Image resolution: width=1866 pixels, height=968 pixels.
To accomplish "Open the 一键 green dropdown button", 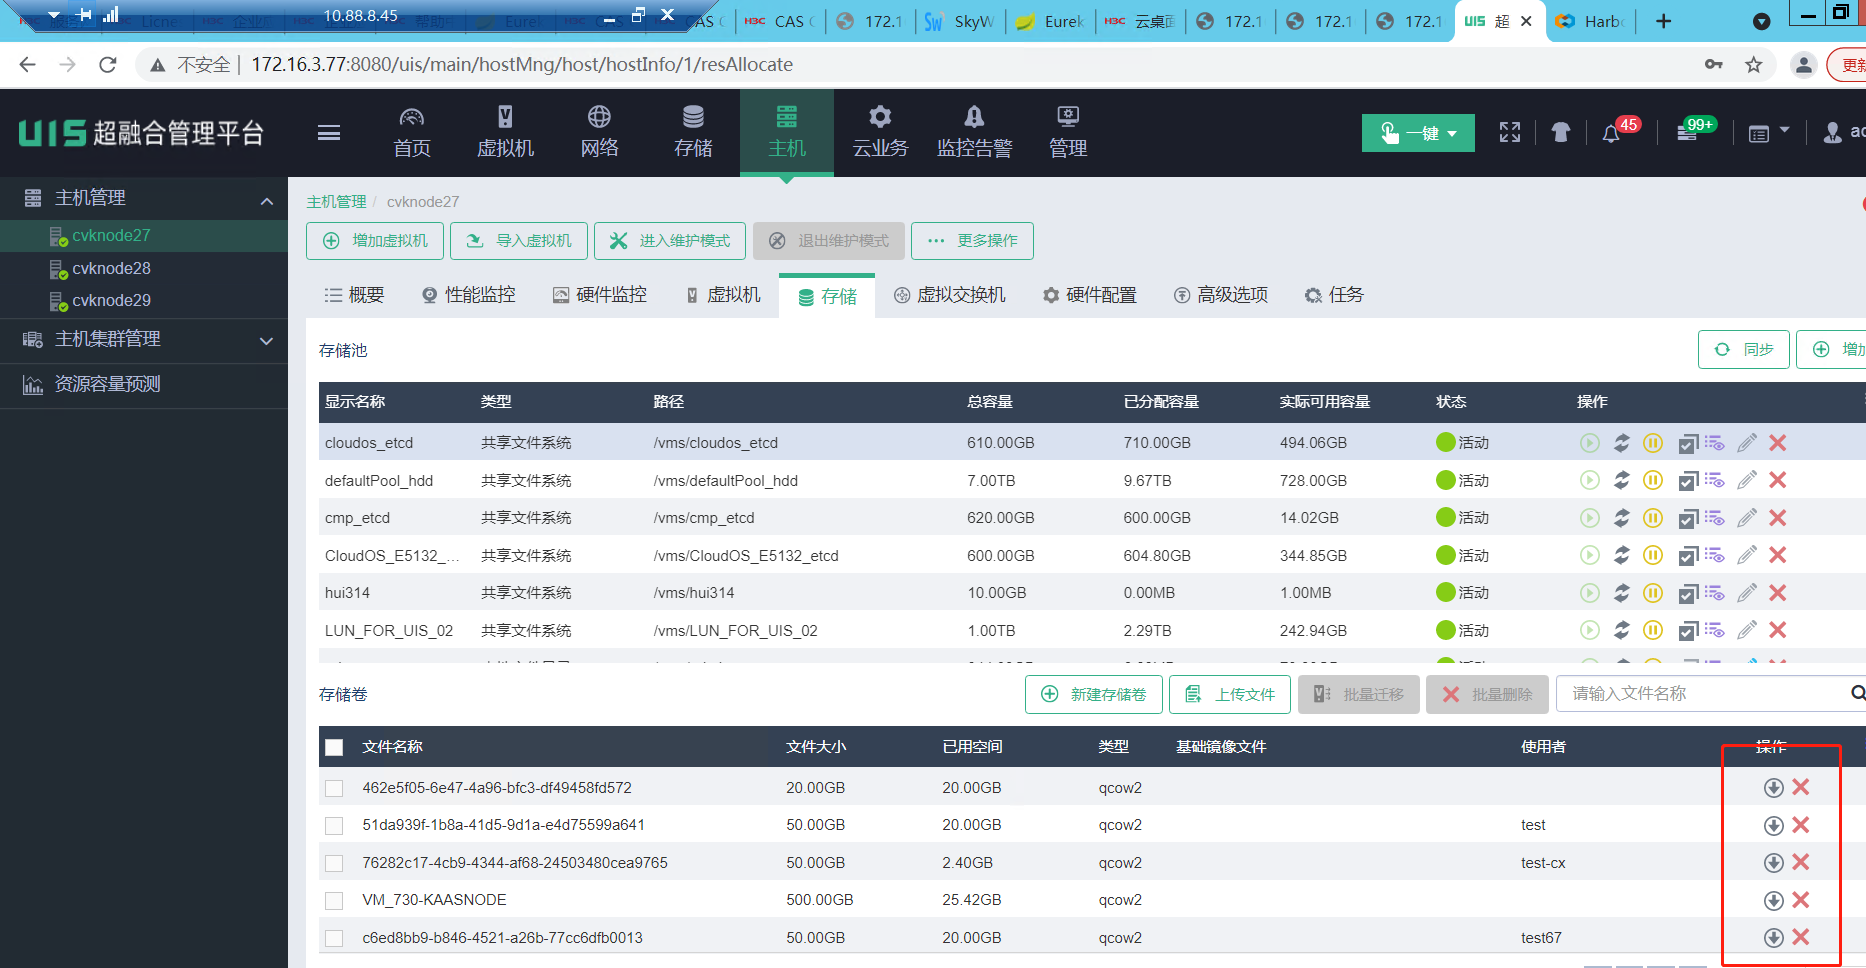I will (x=1418, y=133).
